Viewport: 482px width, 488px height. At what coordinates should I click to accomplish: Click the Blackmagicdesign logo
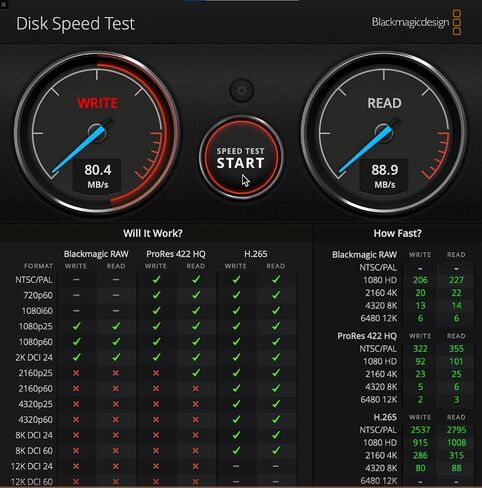click(417, 22)
